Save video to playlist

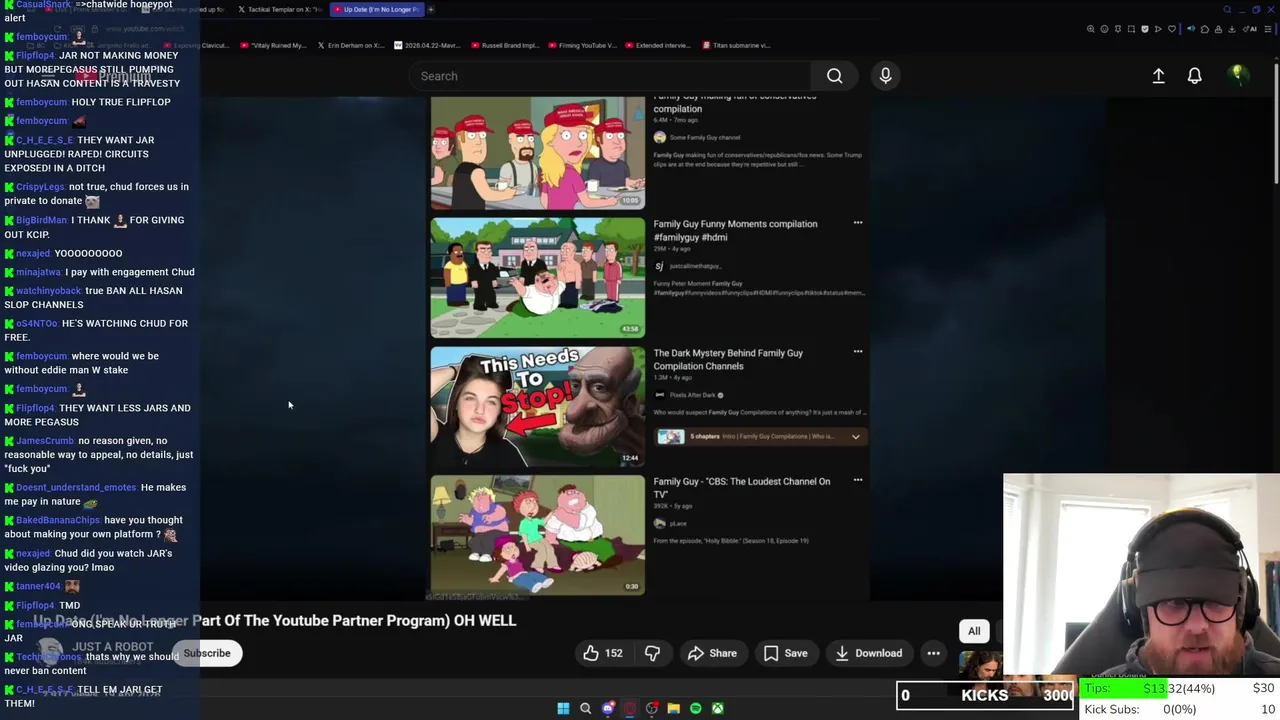(785, 653)
